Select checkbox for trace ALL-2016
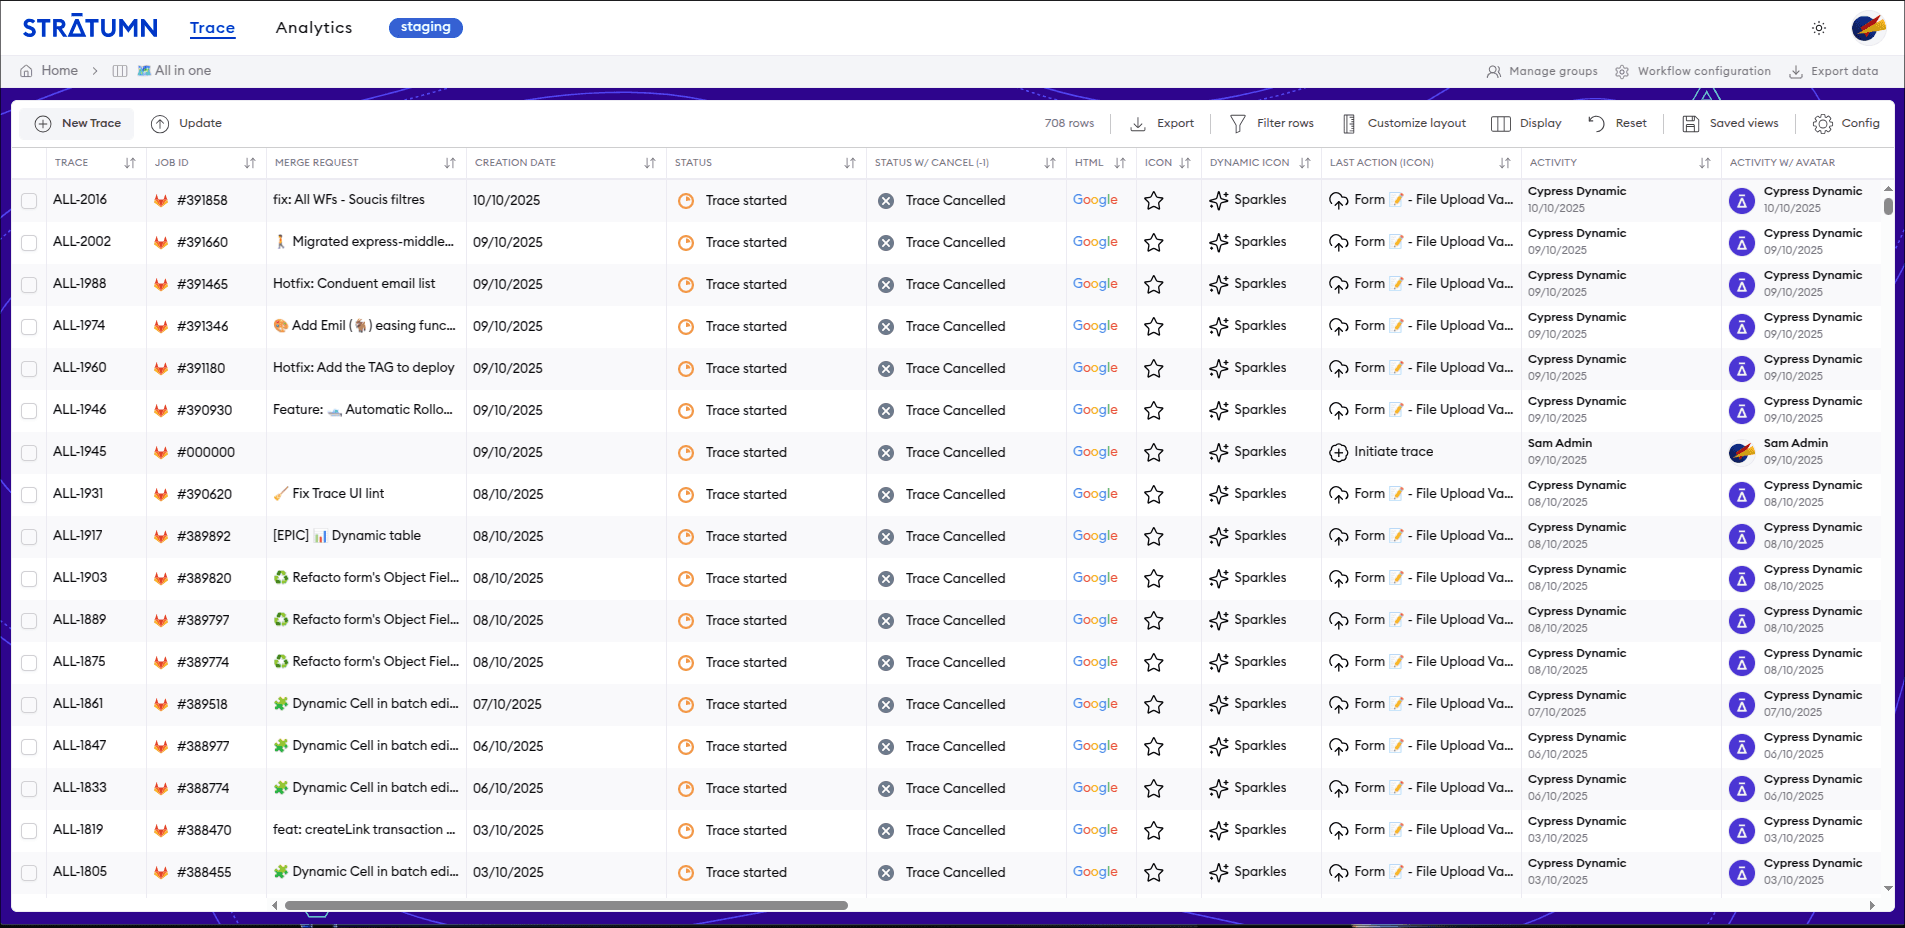1905x928 pixels. click(x=30, y=201)
